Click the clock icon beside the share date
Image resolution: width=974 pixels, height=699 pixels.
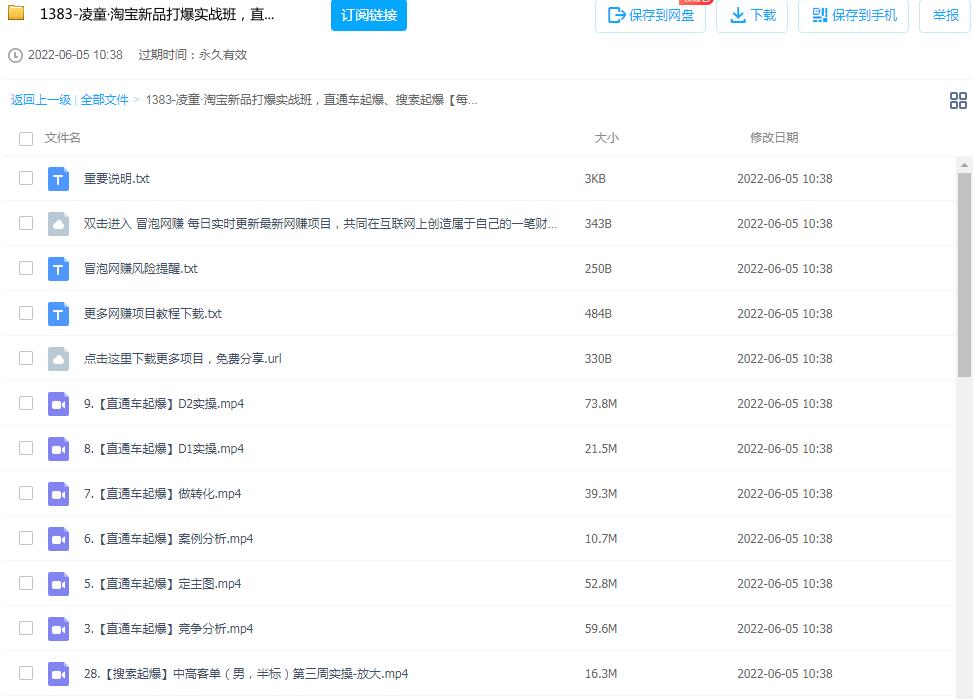point(16,55)
